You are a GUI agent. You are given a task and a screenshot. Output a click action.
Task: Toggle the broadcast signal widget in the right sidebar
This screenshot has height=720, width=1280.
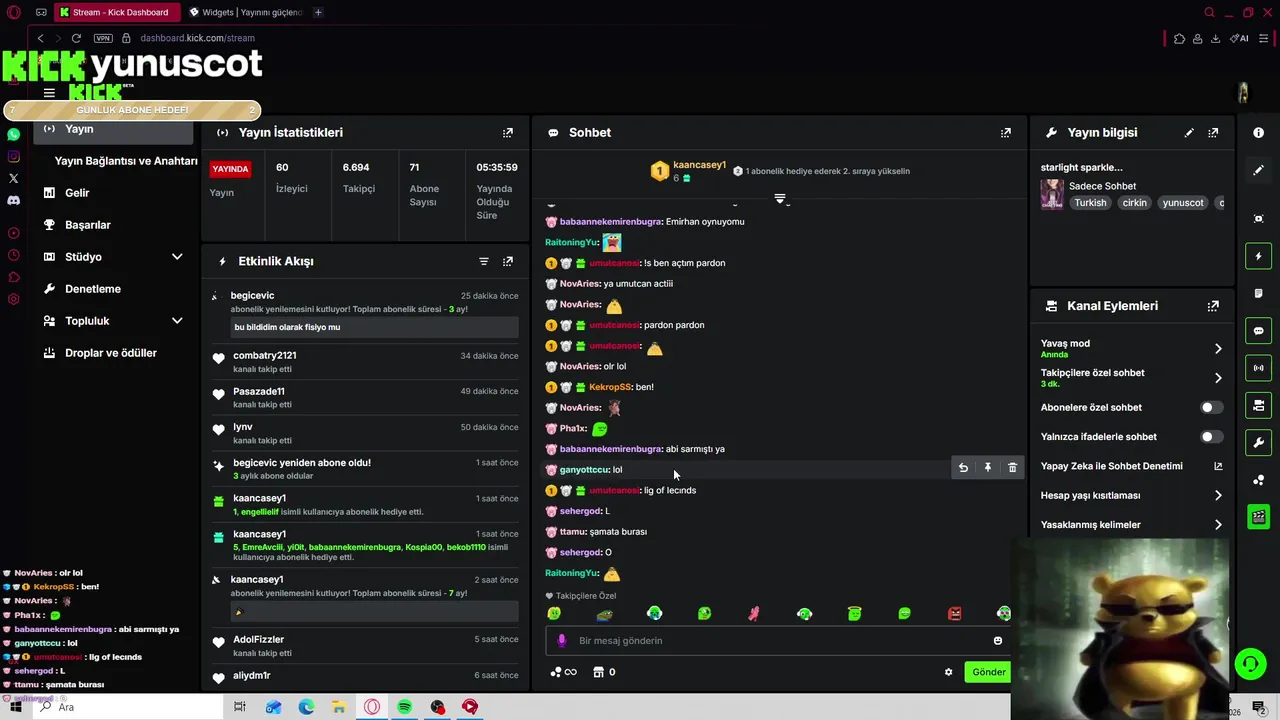click(1259, 368)
